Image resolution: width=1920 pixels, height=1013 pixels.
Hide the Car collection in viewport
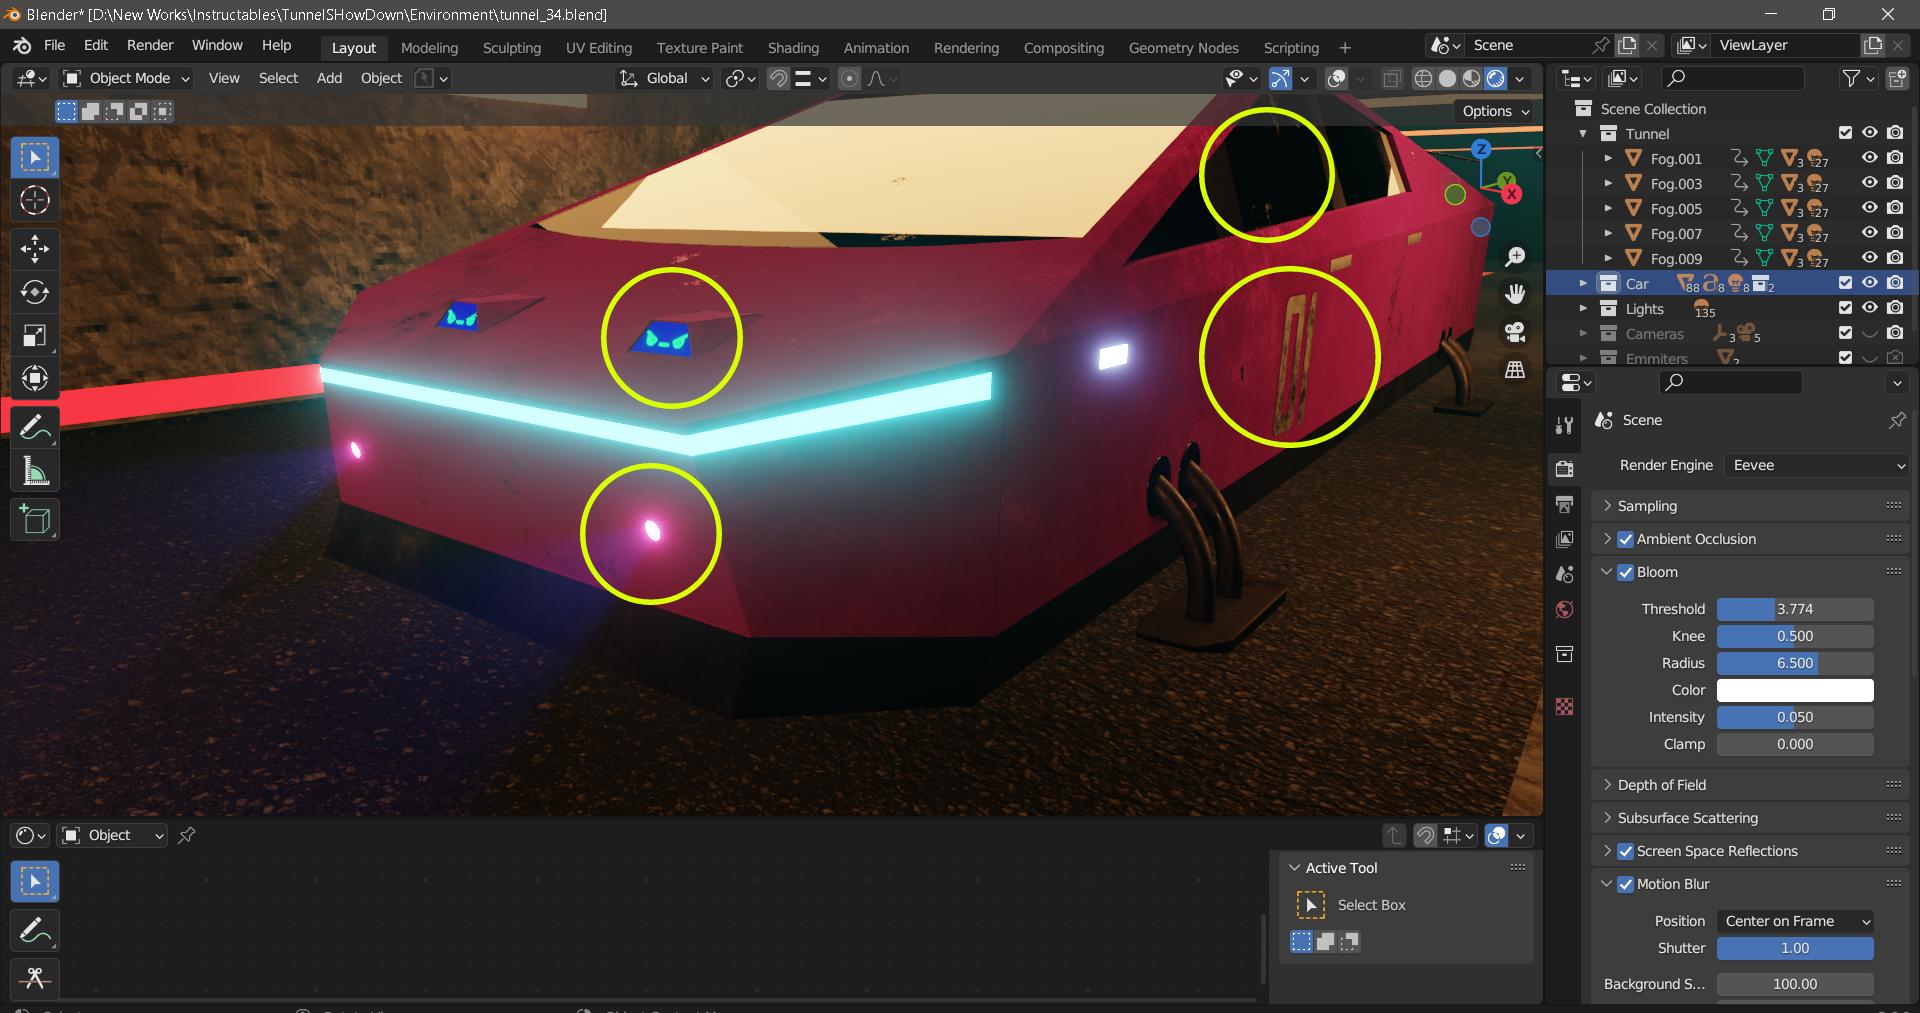pos(1869,283)
